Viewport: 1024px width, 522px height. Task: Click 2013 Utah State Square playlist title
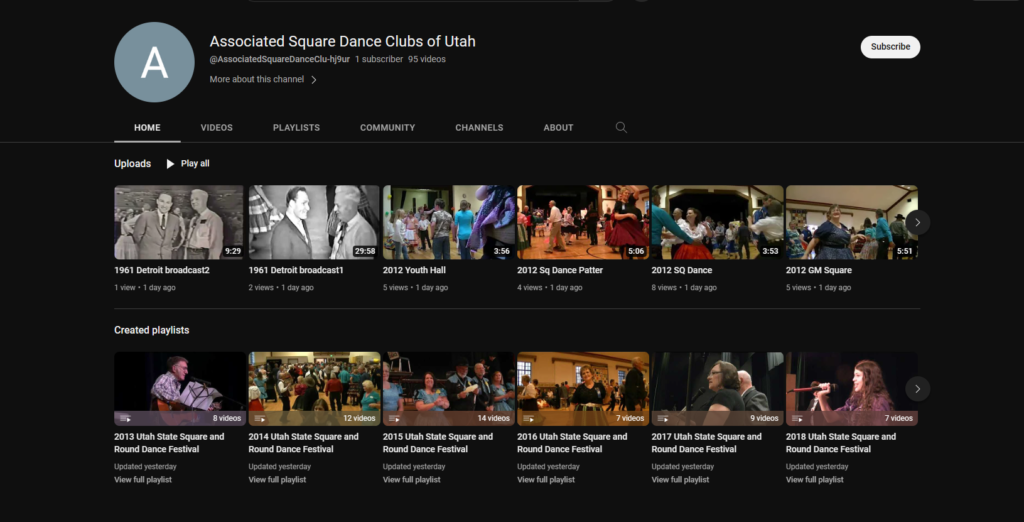(169, 443)
